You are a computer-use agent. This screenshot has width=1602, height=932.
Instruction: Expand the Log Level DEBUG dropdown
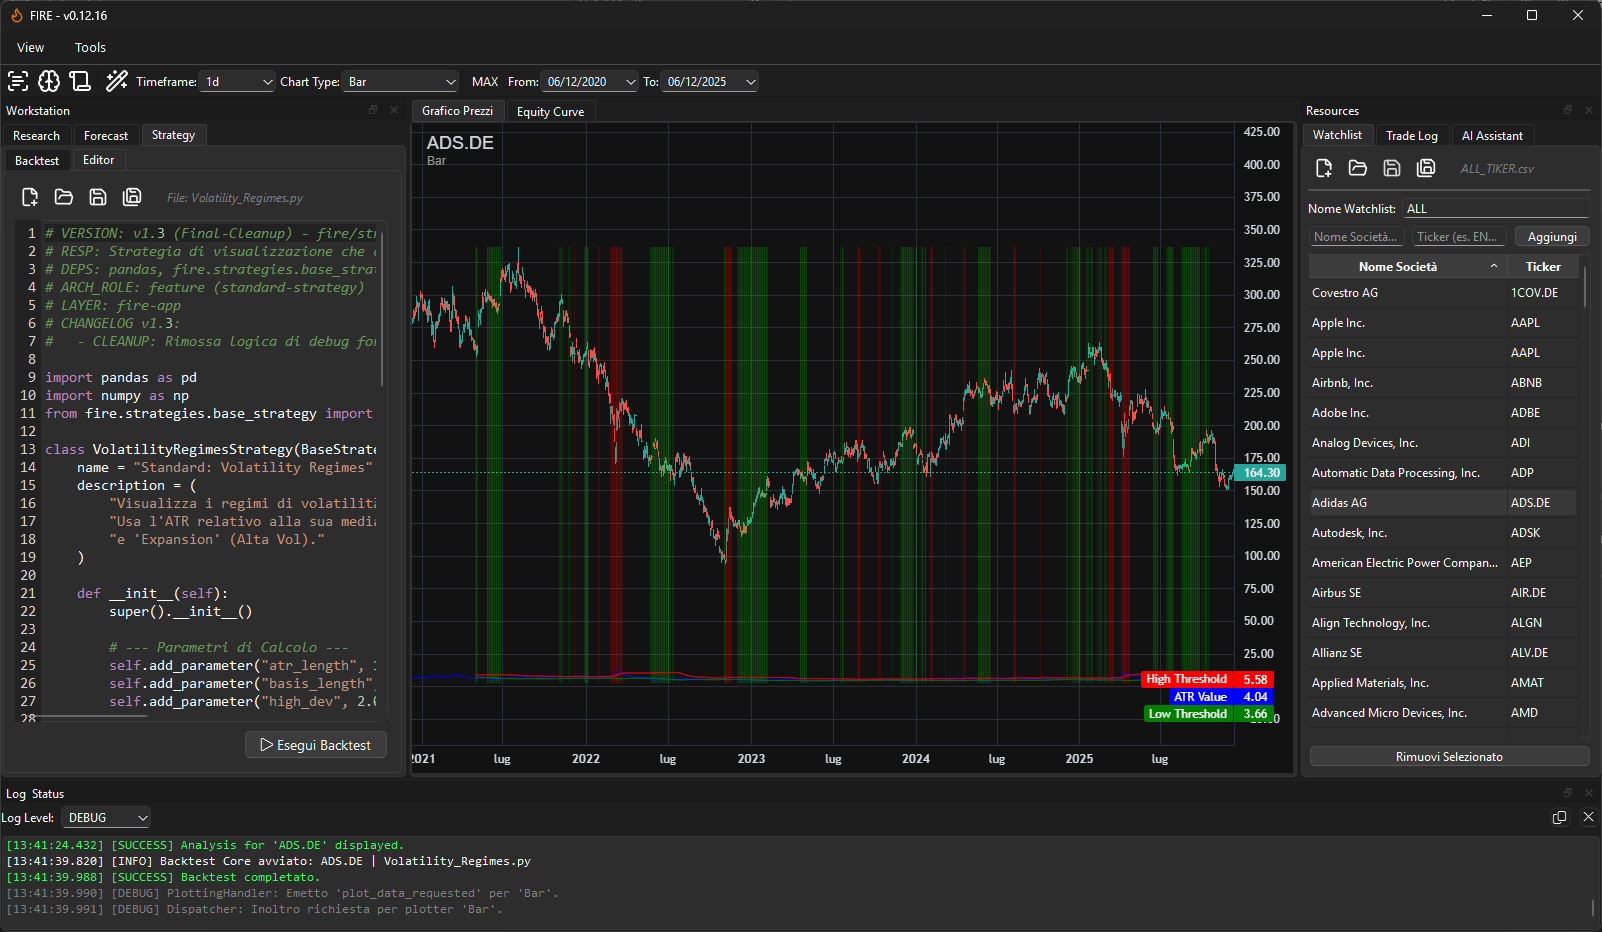pyautogui.click(x=106, y=818)
